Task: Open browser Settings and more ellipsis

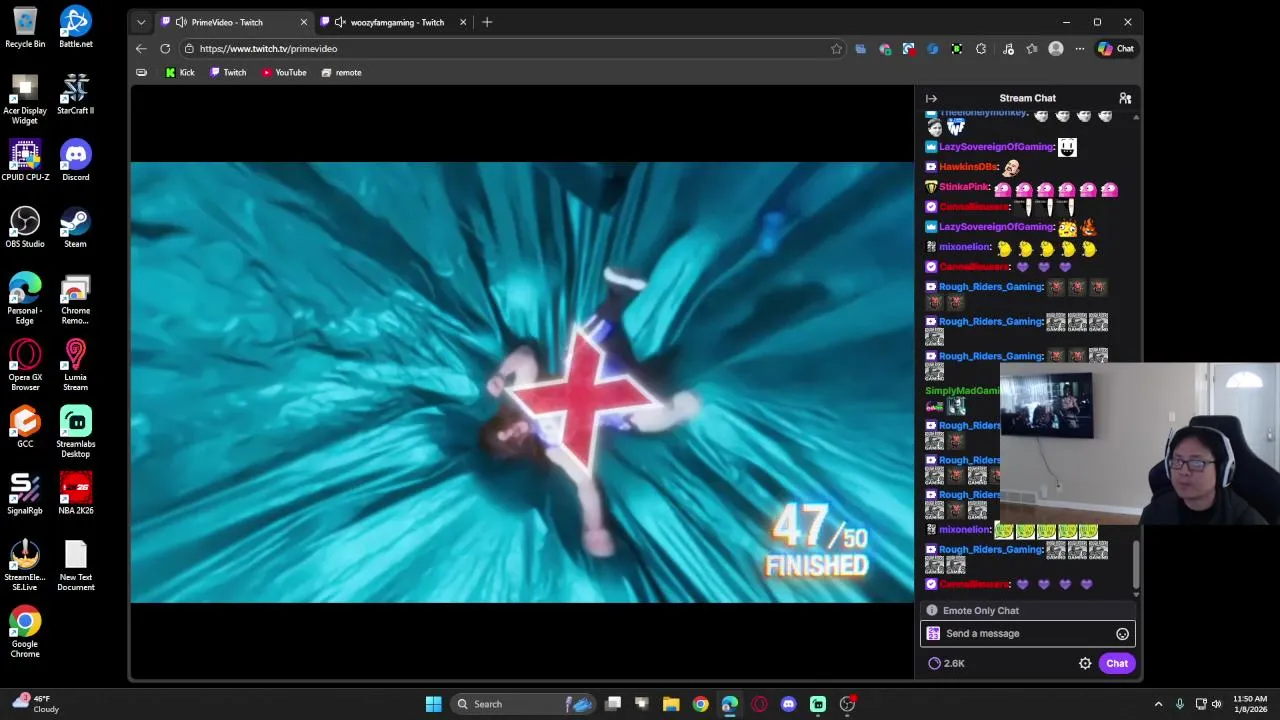Action: 1080,49
